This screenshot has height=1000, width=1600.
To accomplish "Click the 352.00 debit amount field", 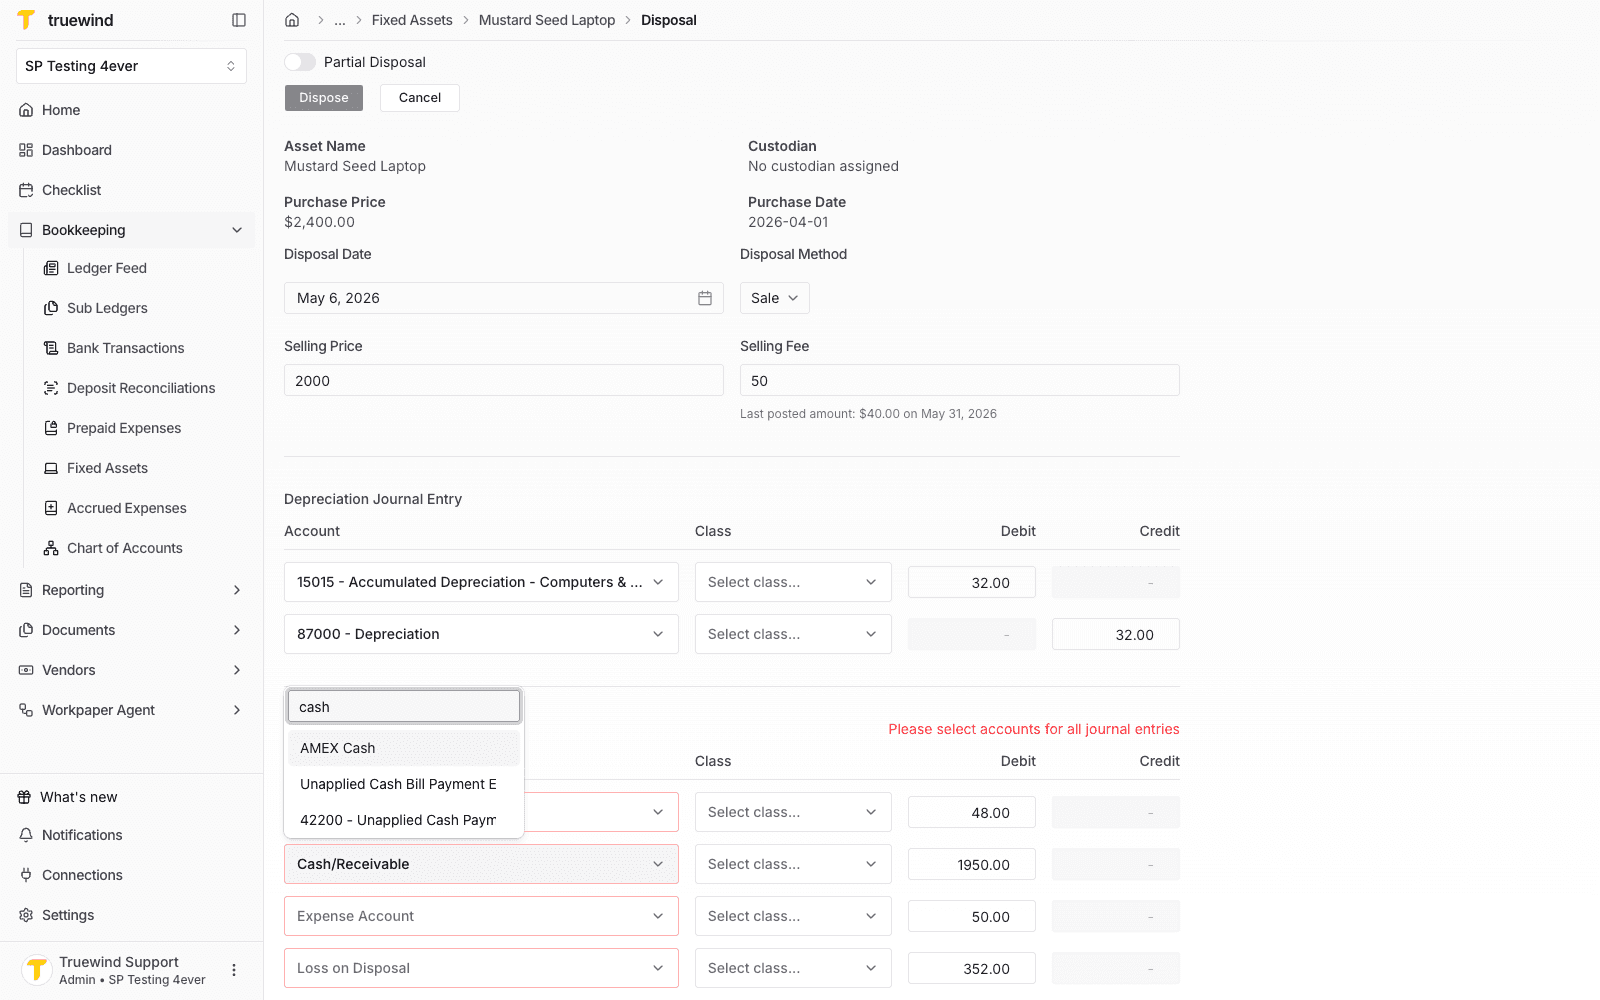I will (972, 968).
